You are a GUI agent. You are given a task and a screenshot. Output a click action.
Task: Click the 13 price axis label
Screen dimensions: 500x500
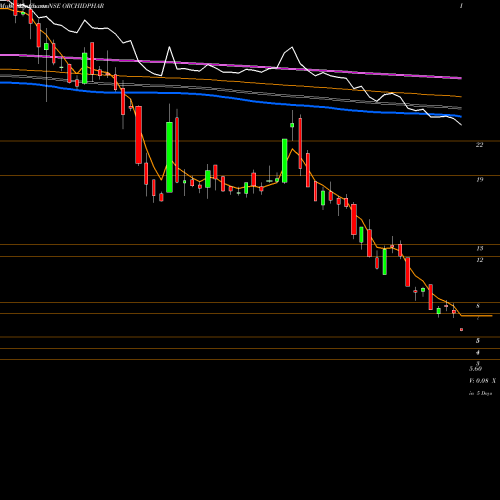click(x=480, y=248)
